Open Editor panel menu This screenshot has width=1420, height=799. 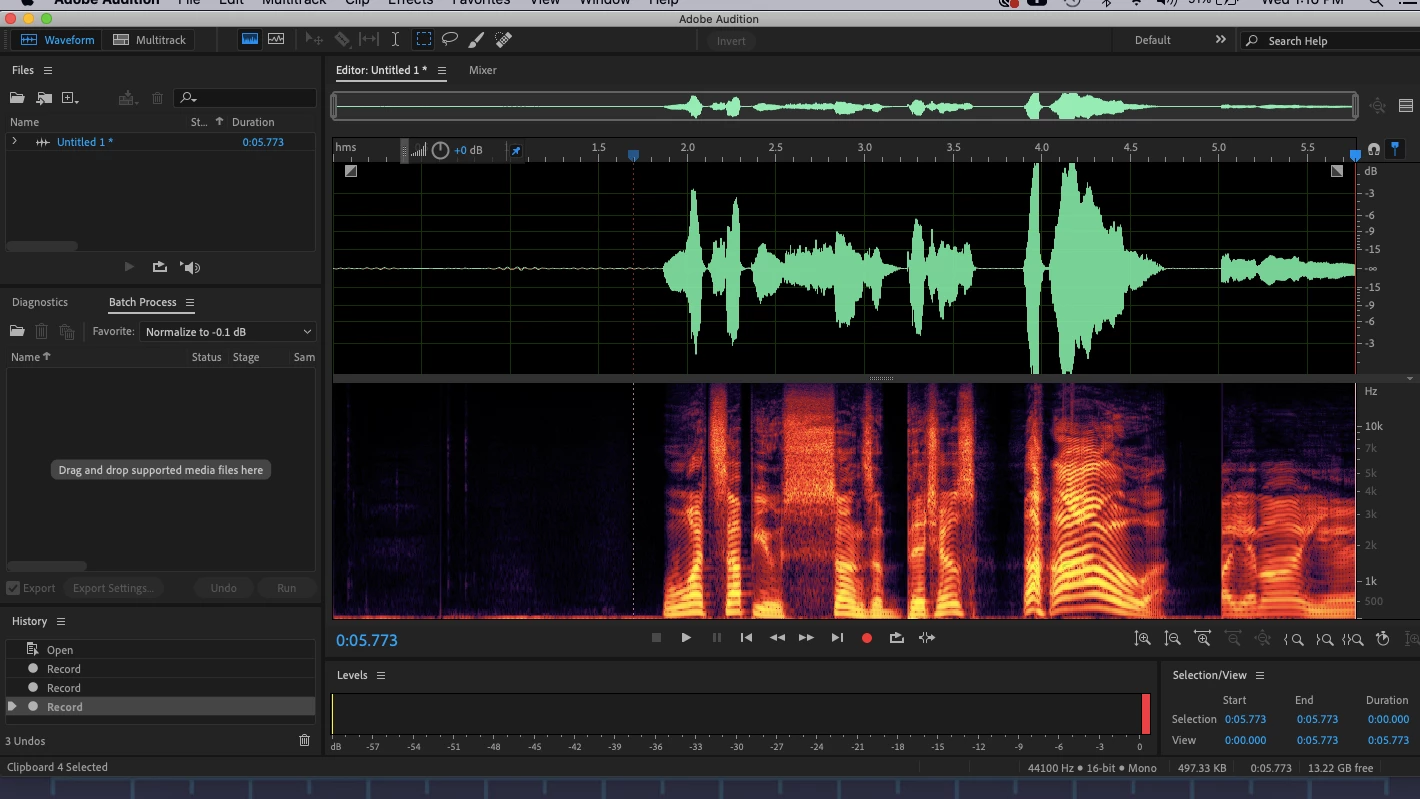coord(442,70)
